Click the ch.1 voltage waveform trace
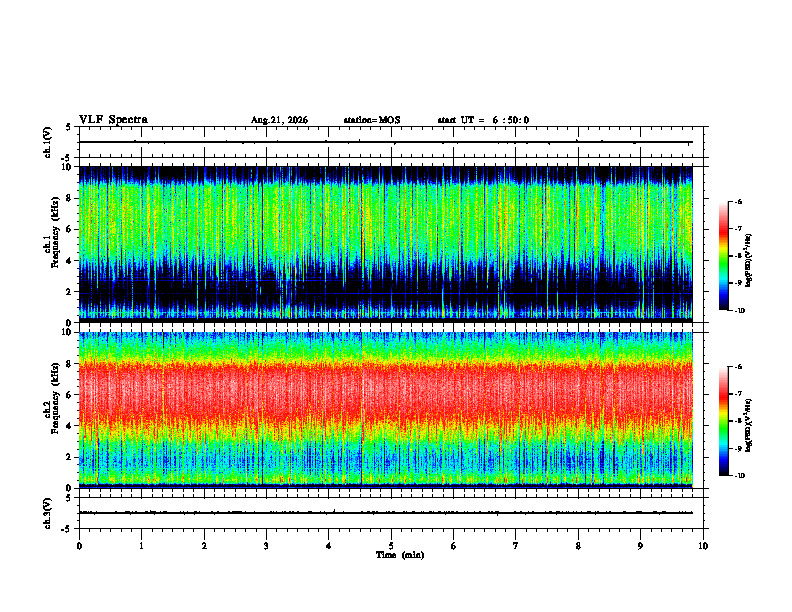The image size is (792, 612). (x=385, y=142)
